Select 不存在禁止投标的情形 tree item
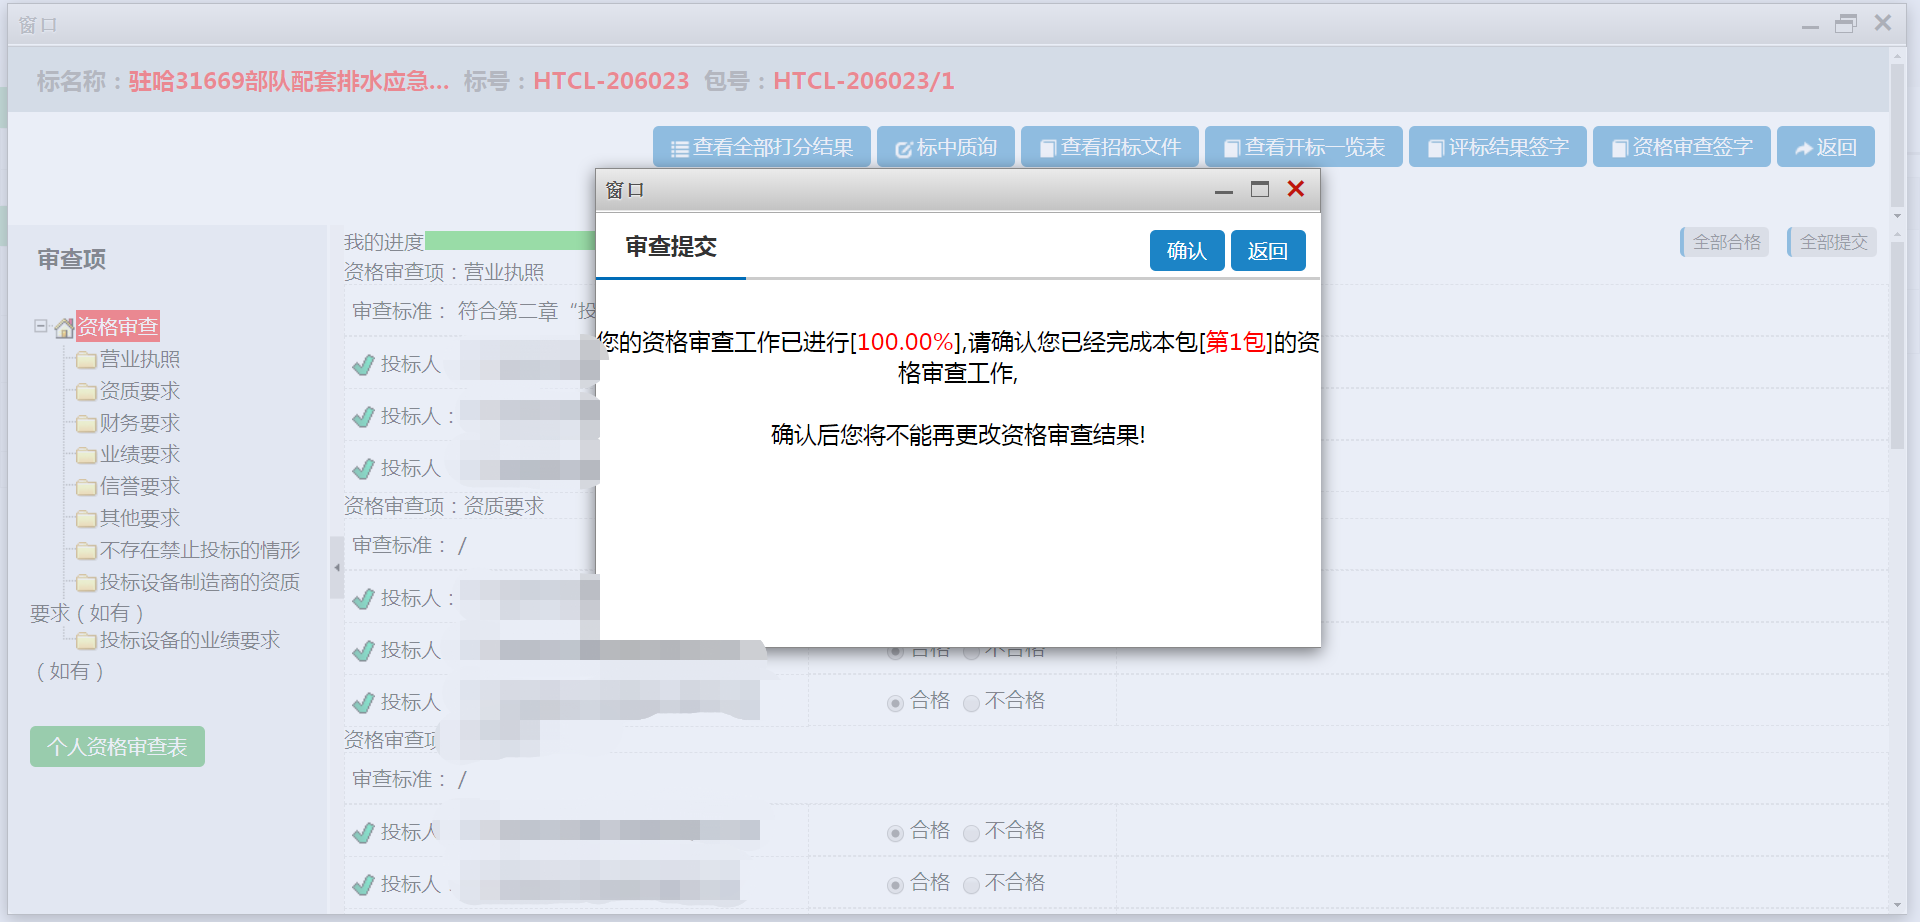 (199, 550)
